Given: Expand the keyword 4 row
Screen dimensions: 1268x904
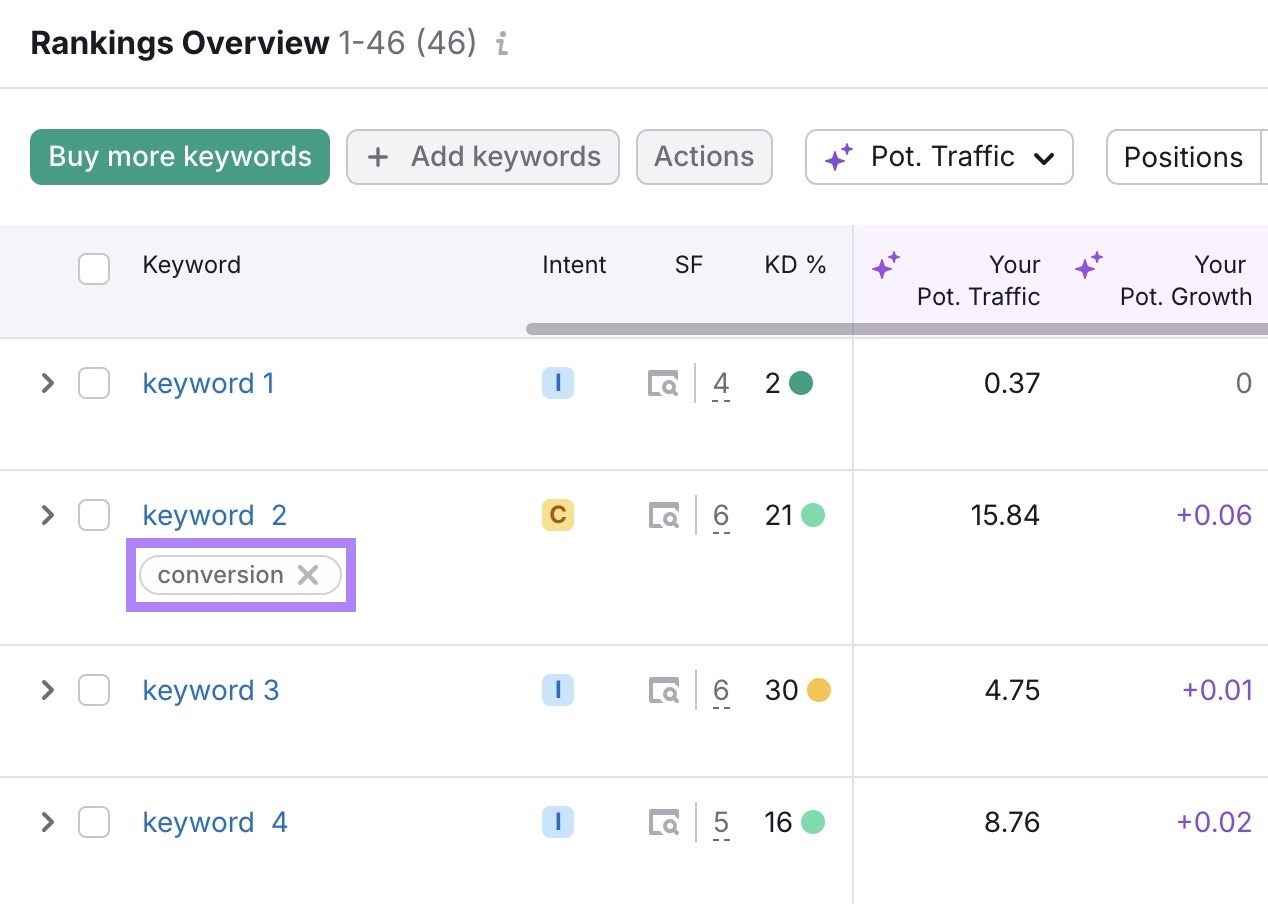Looking at the screenshot, I should (x=46, y=822).
